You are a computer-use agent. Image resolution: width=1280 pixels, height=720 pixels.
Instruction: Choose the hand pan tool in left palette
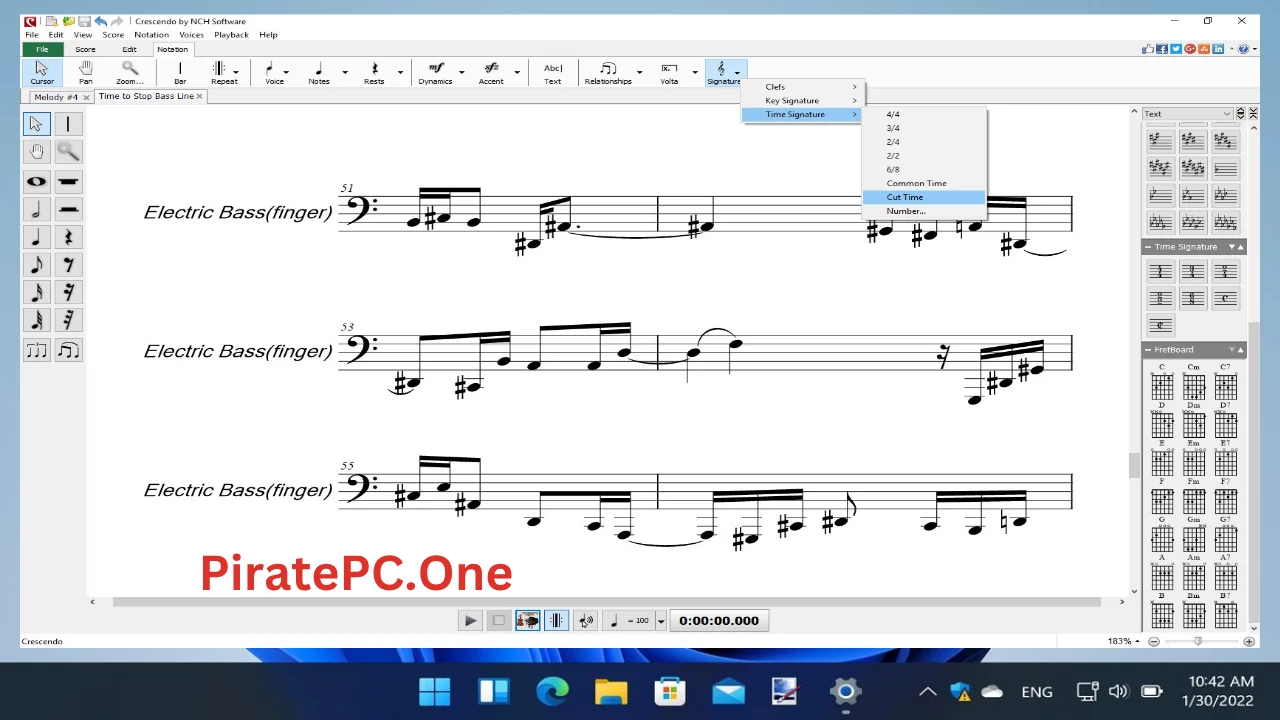pyautogui.click(x=37, y=152)
